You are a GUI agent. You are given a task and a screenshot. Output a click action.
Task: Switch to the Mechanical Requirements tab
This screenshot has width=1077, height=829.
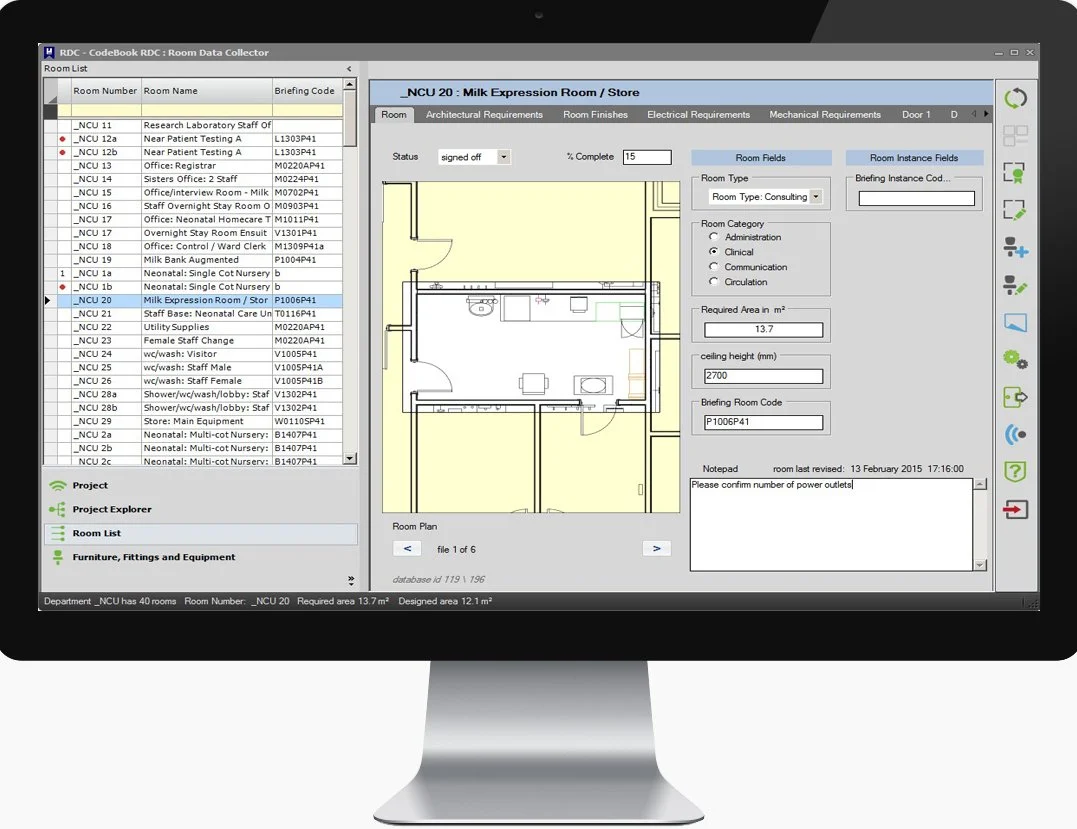(x=825, y=115)
